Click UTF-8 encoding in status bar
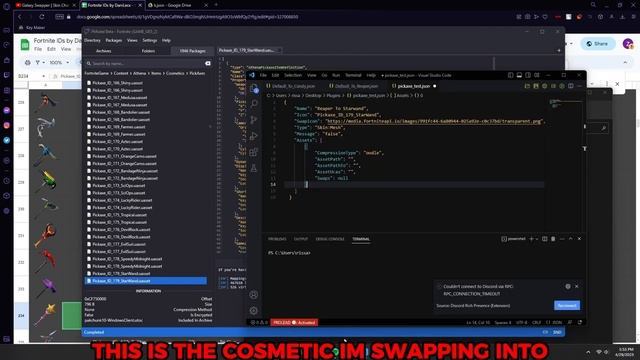The width and height of the screenshot is (640, 360). coord(521,322)
